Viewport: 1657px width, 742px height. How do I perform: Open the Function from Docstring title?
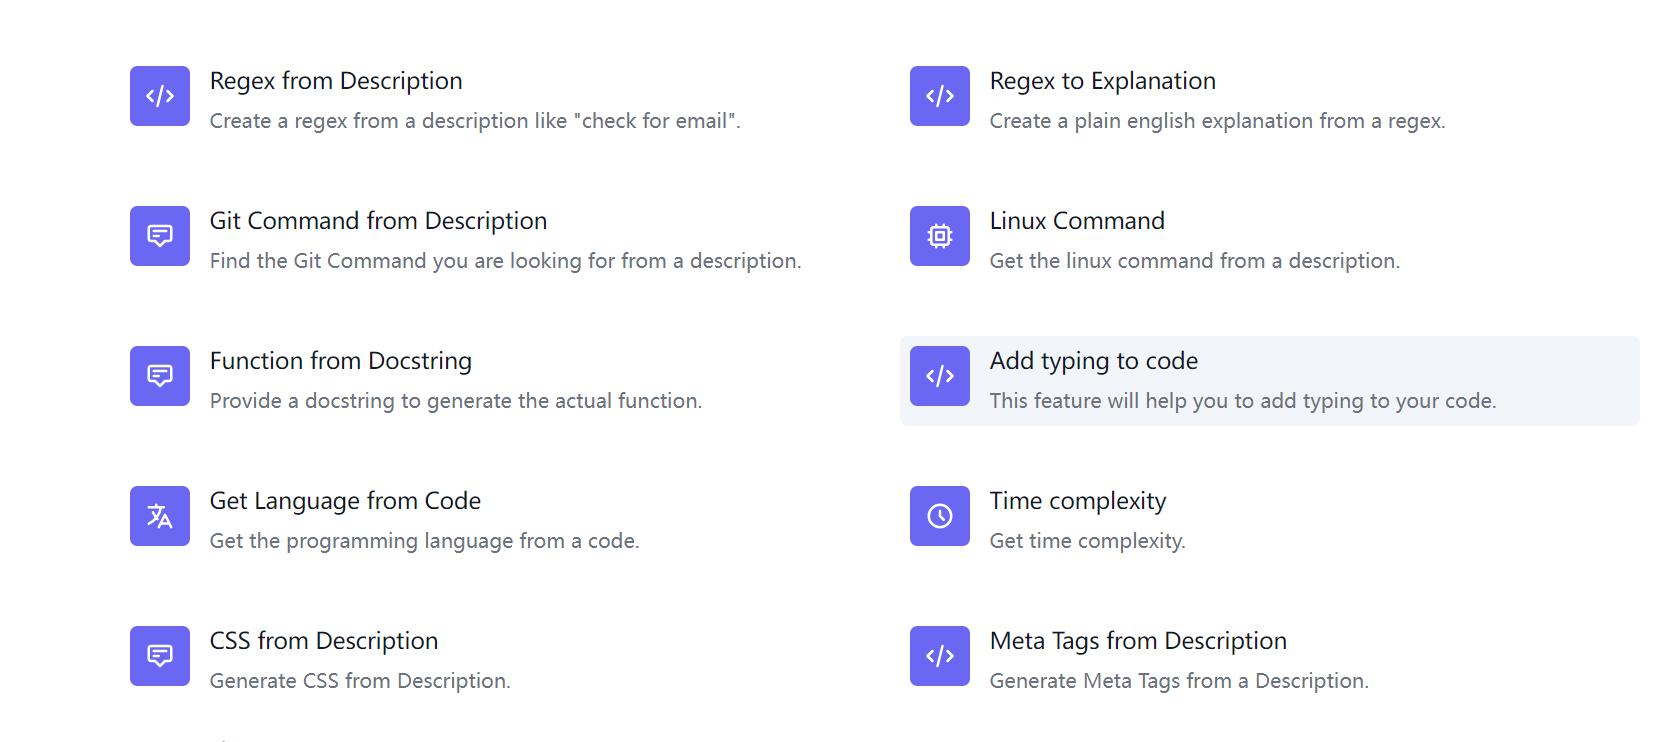pos(340,361)
